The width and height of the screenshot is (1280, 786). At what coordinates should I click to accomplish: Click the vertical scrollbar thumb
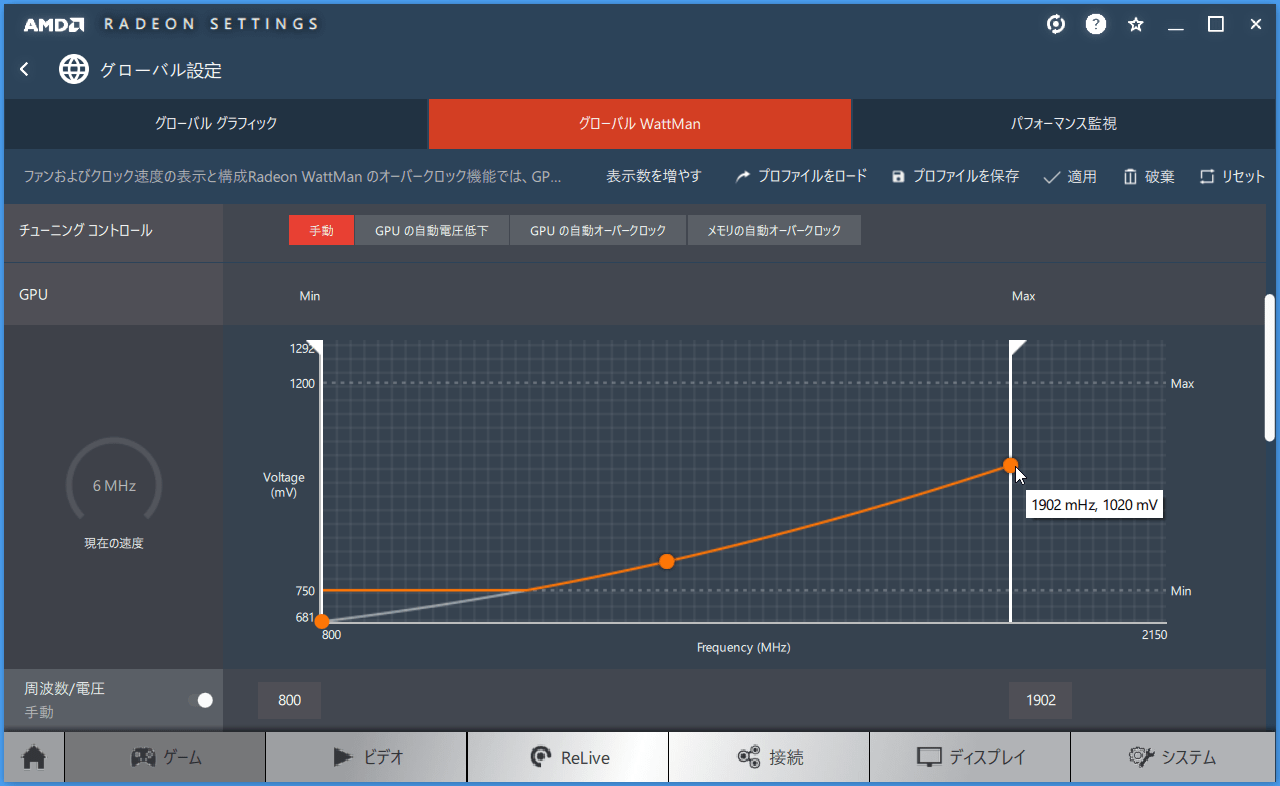1270,367
